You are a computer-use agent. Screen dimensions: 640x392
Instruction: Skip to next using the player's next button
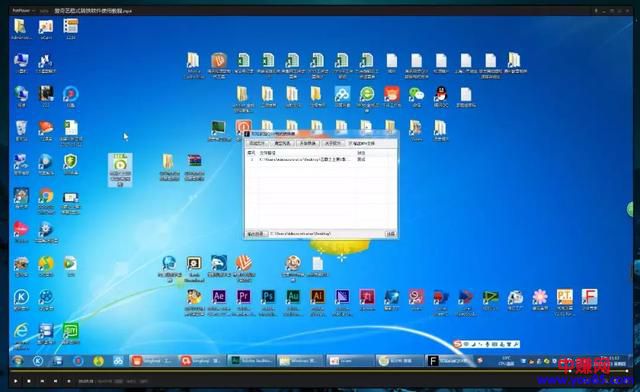point(56,381)
